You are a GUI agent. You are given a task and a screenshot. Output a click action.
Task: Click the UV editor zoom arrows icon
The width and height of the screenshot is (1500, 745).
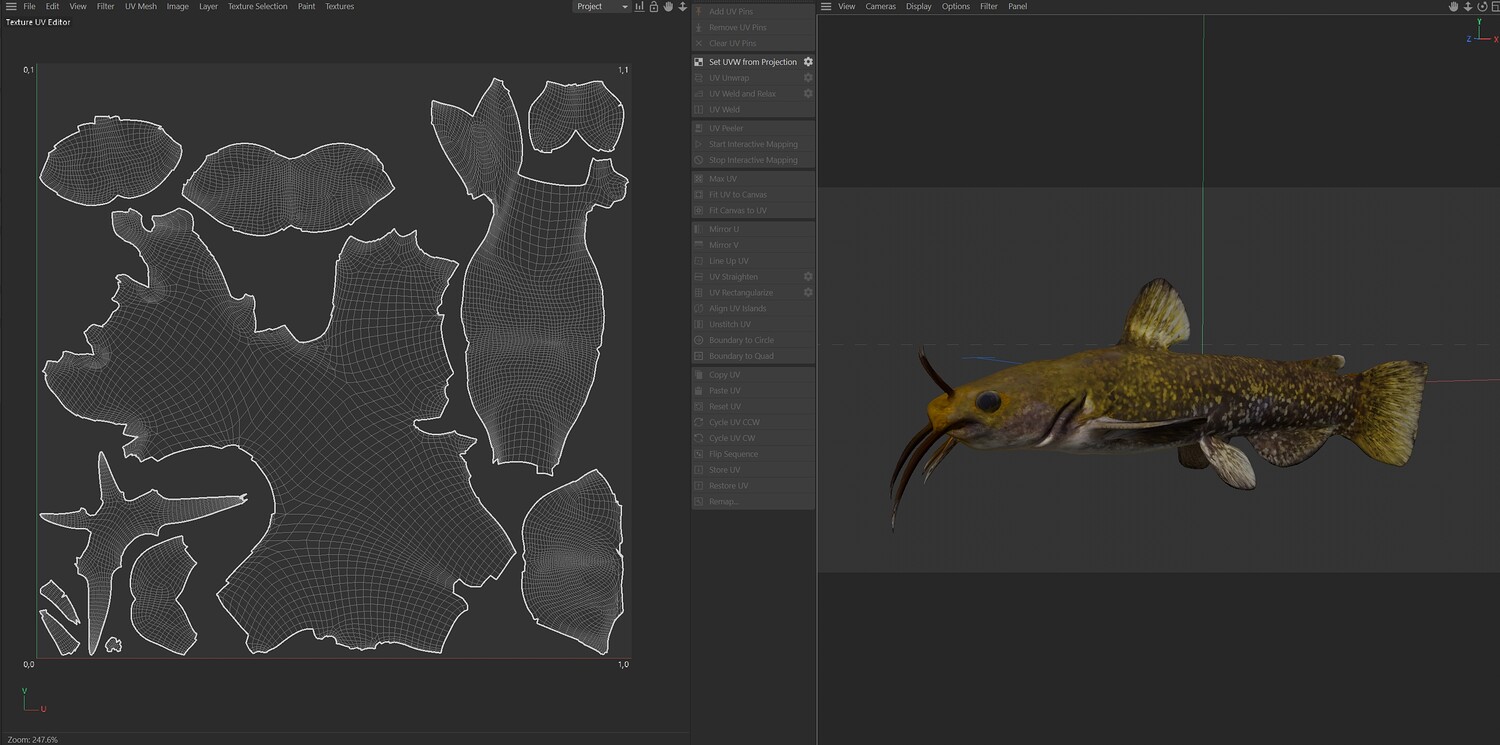click(683, 7)
